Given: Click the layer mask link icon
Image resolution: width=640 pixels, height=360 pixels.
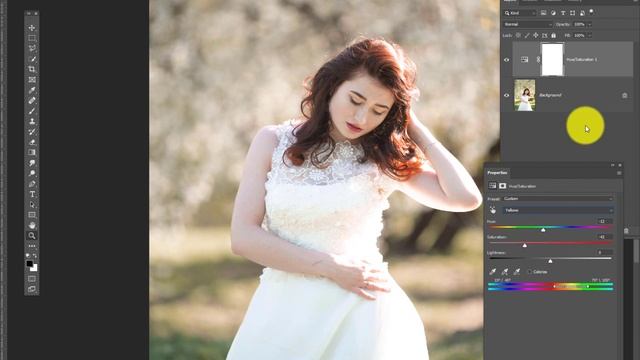Looking at the screenshot, I should [538, 60].
